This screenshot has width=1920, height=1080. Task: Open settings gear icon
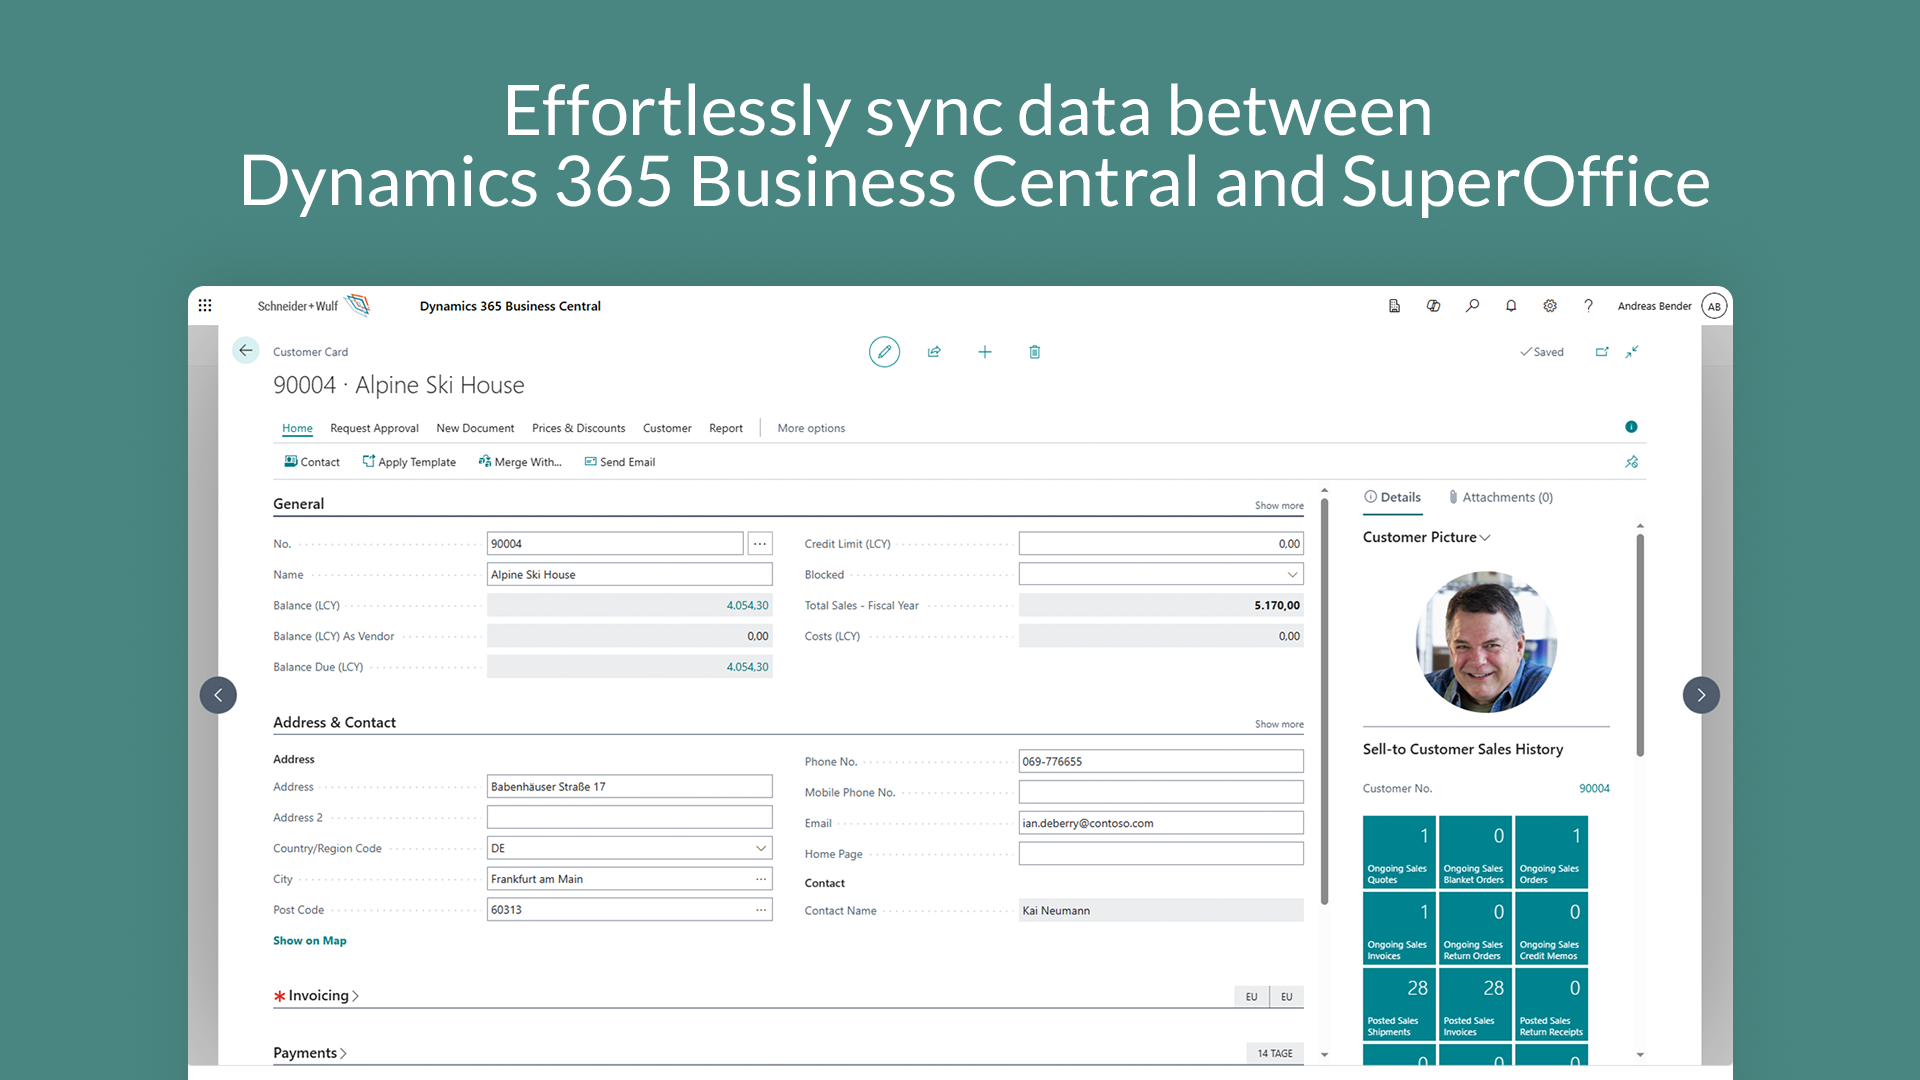point(1550,306)
